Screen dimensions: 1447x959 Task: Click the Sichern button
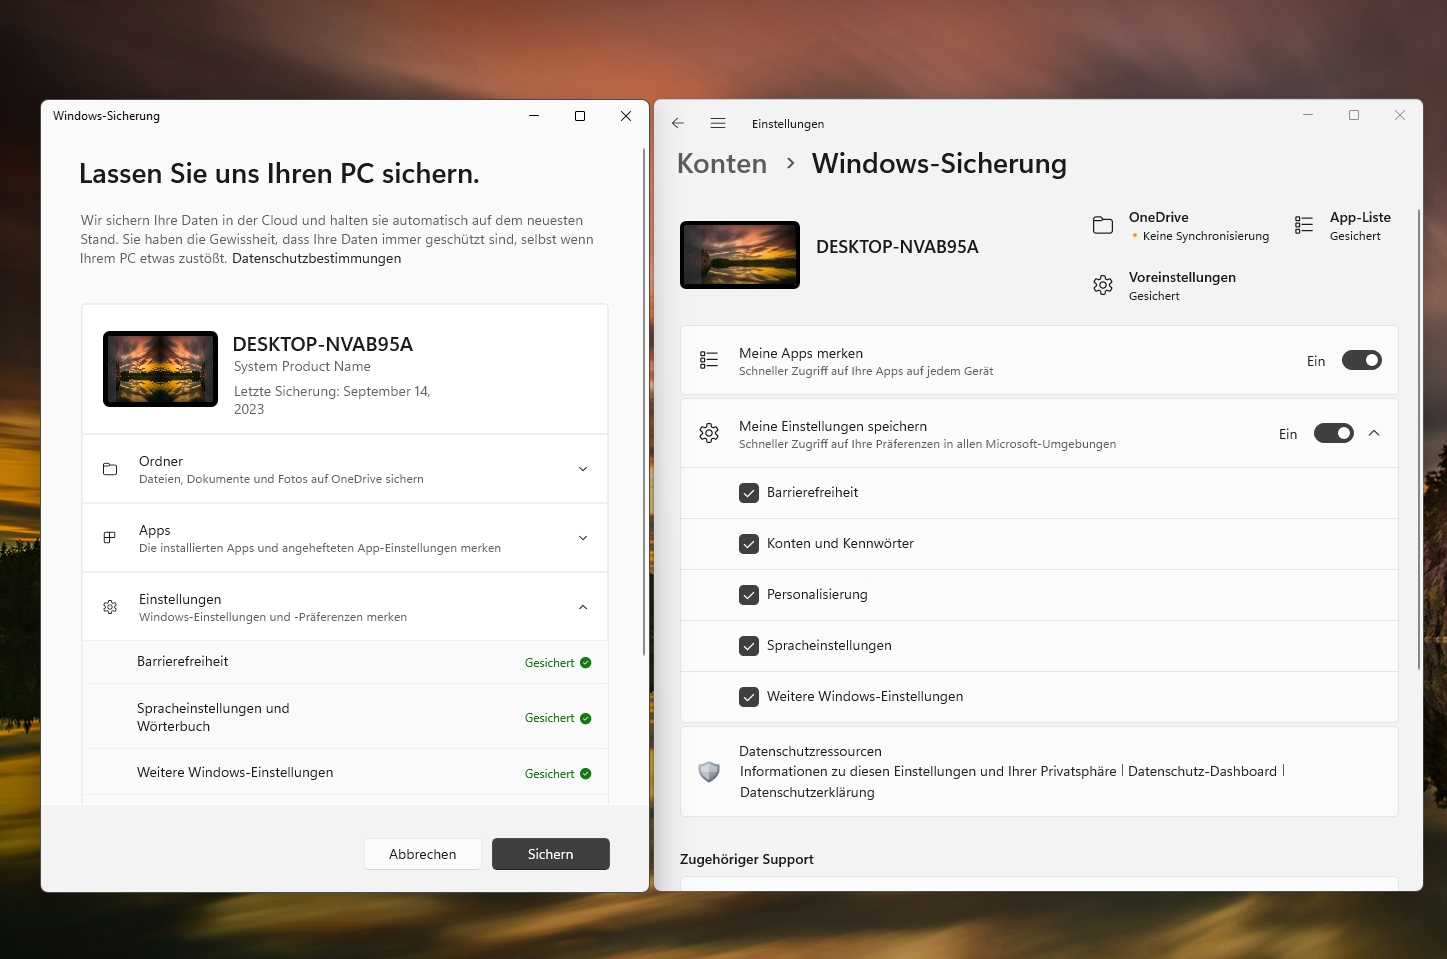(x=551, y=854)
